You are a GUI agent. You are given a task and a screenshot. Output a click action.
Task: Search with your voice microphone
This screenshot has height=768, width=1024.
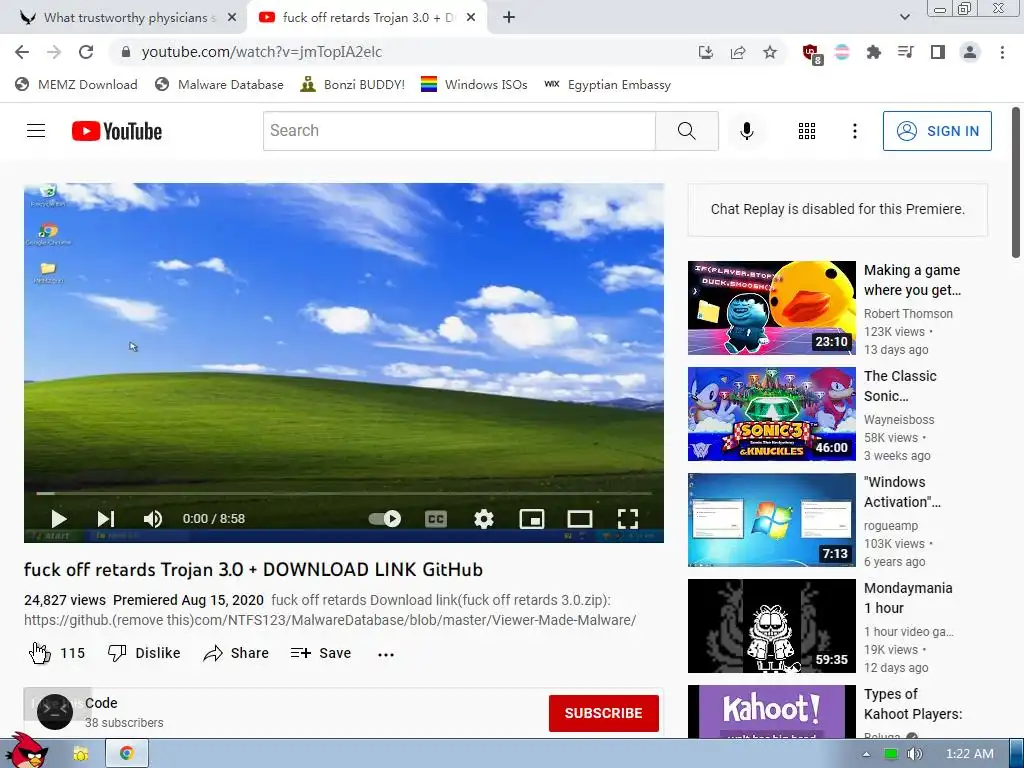(747, 131)
